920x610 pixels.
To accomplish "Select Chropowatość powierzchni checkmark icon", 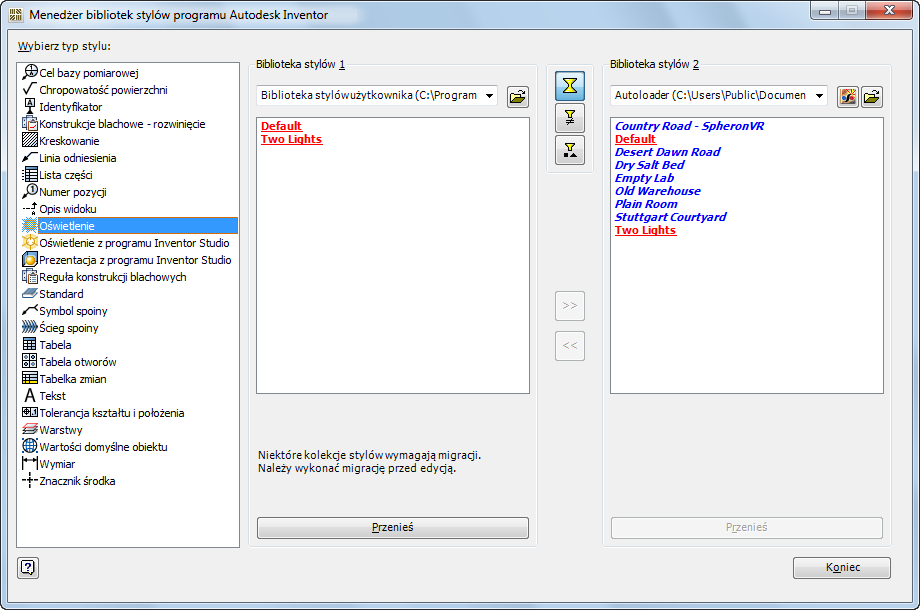I will pyautogui.click(x=30, y=89).
